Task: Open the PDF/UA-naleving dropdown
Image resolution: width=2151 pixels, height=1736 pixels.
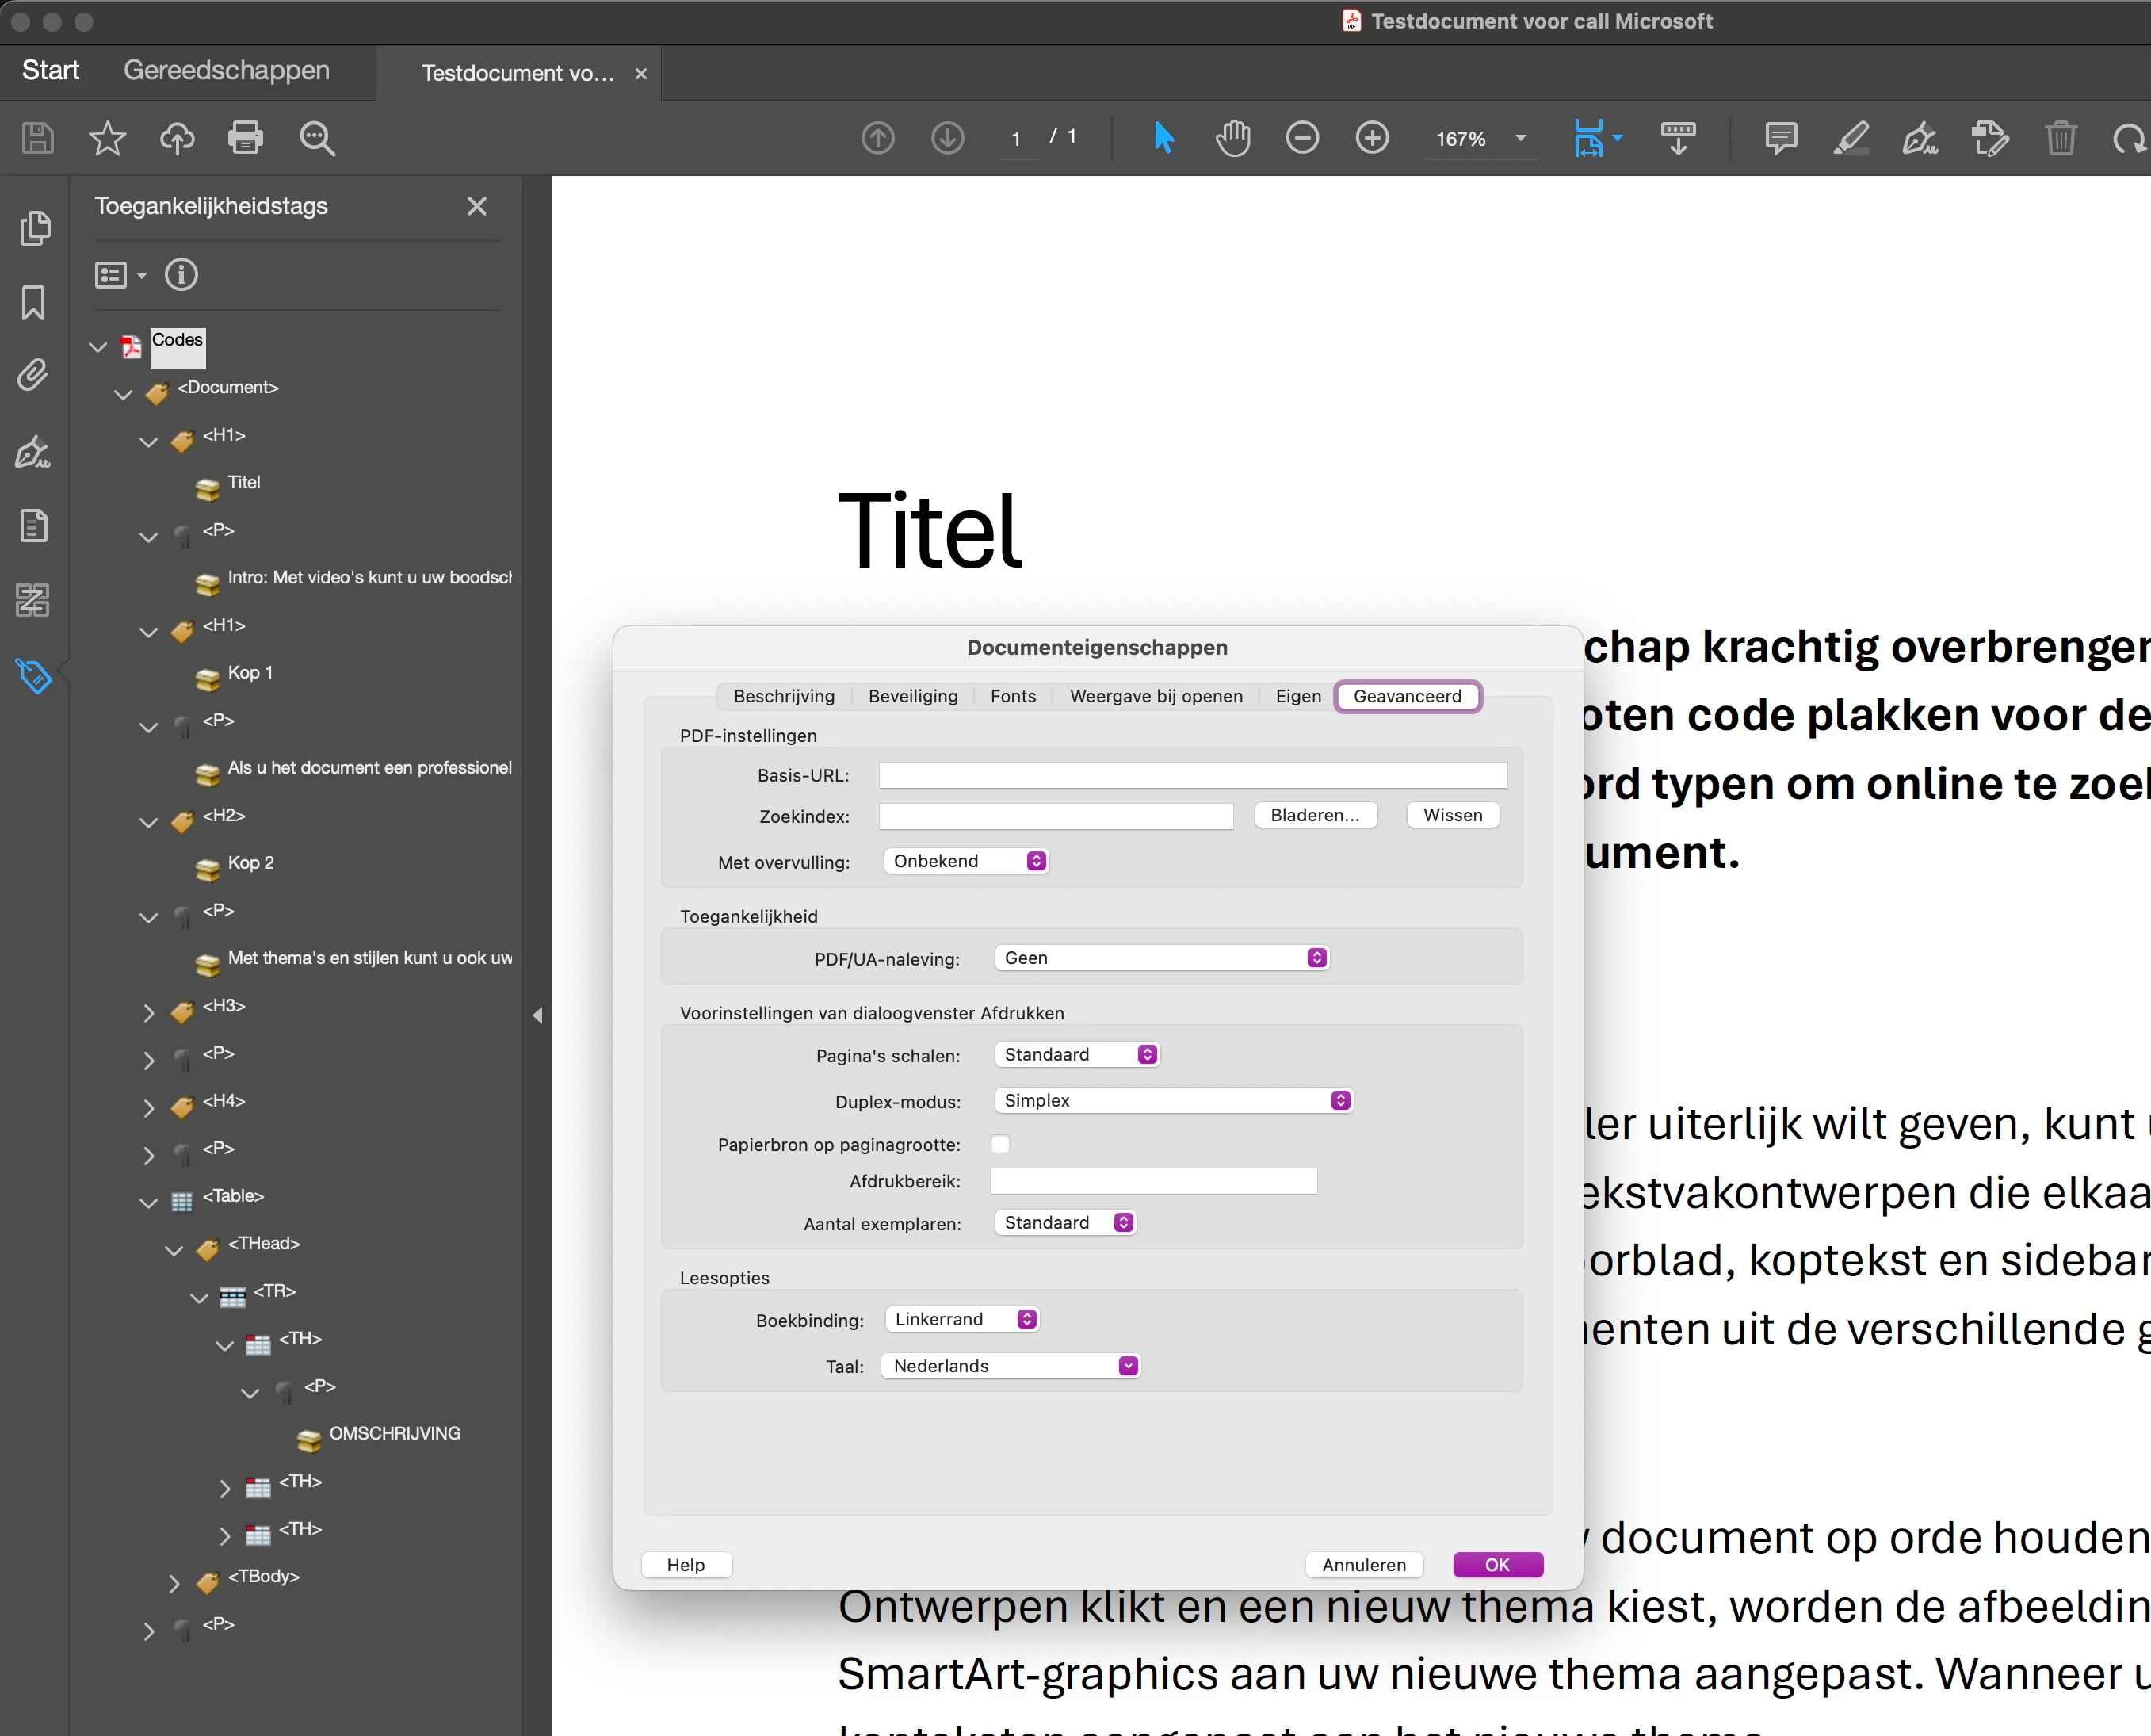Action: pyautogui.click(x=1161, y=958)
